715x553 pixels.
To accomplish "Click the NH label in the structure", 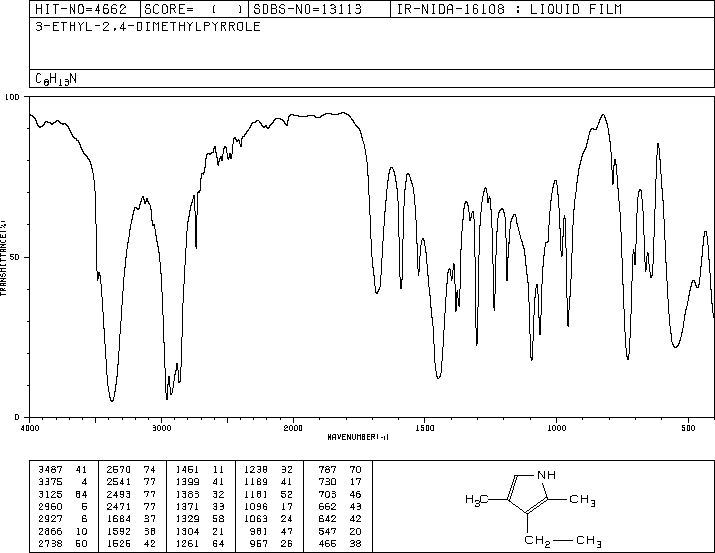I will (x=546, y=475).
